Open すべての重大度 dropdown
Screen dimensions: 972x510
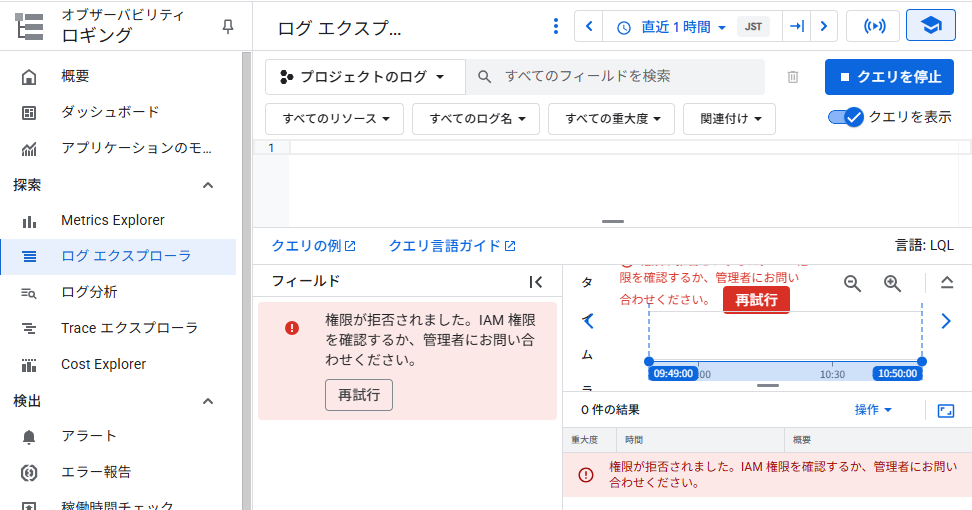(x=611, y=118)
